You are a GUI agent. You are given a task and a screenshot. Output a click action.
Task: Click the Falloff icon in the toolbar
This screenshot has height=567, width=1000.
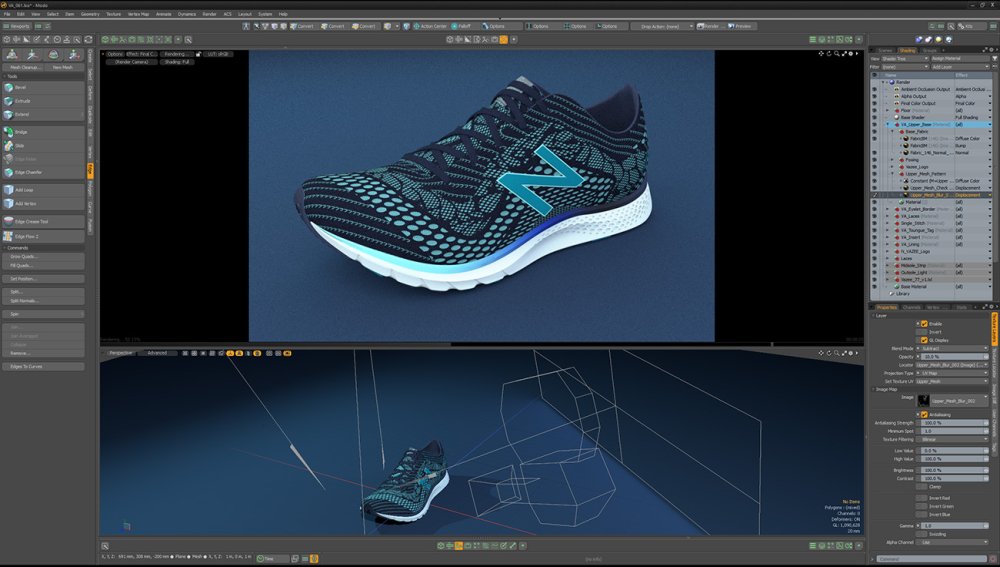click(x=455, y=26)
